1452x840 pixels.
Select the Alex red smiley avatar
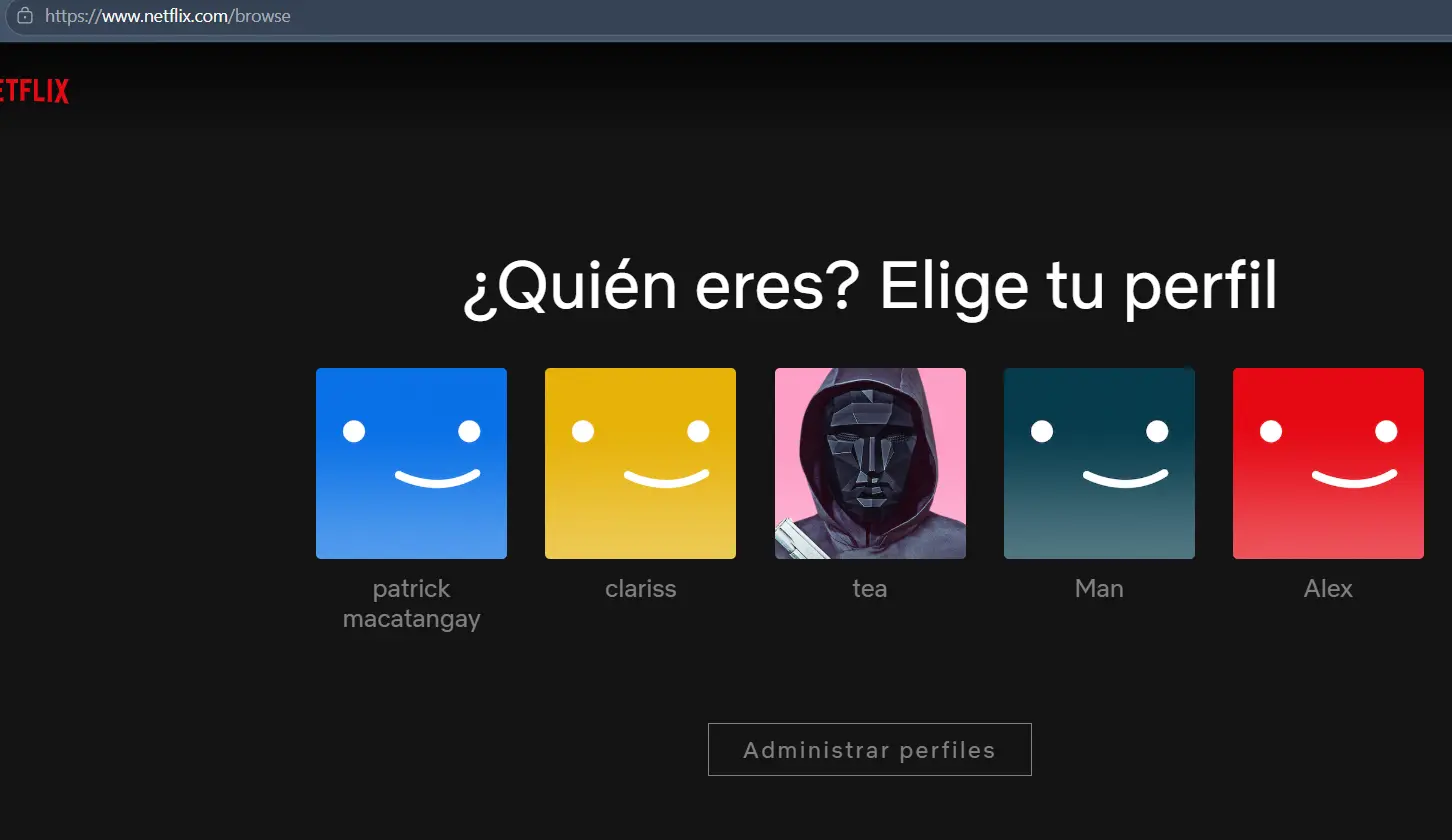1328,463
